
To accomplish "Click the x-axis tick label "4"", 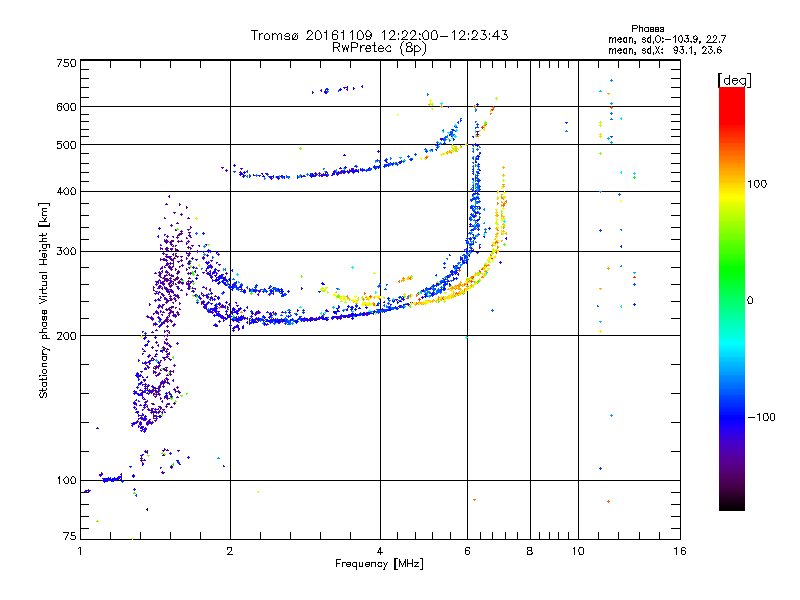I will coord(380,551).
